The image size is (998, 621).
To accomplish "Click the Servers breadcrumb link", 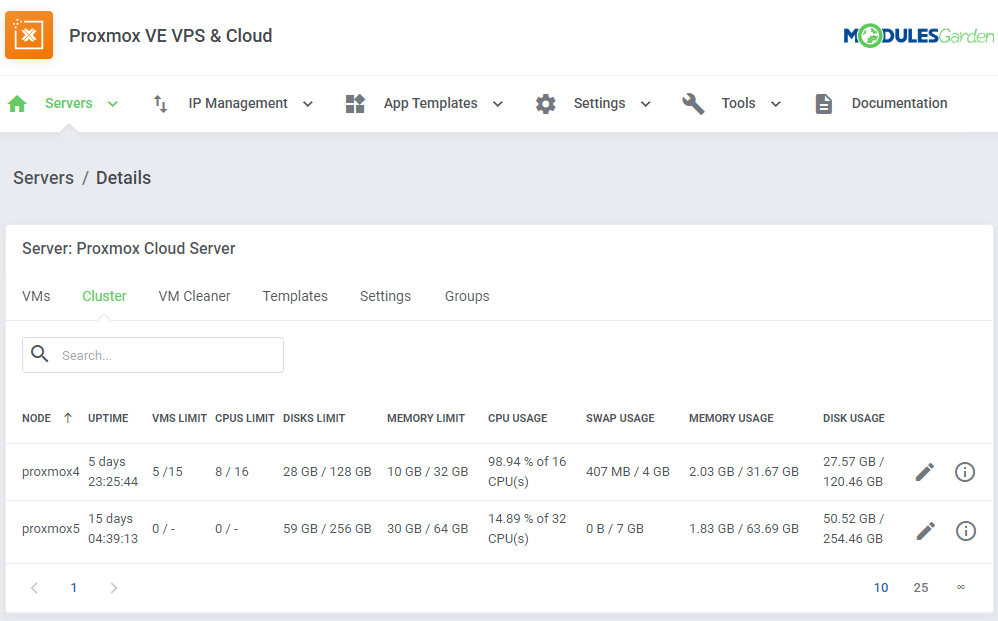I will tap(43, 178).
